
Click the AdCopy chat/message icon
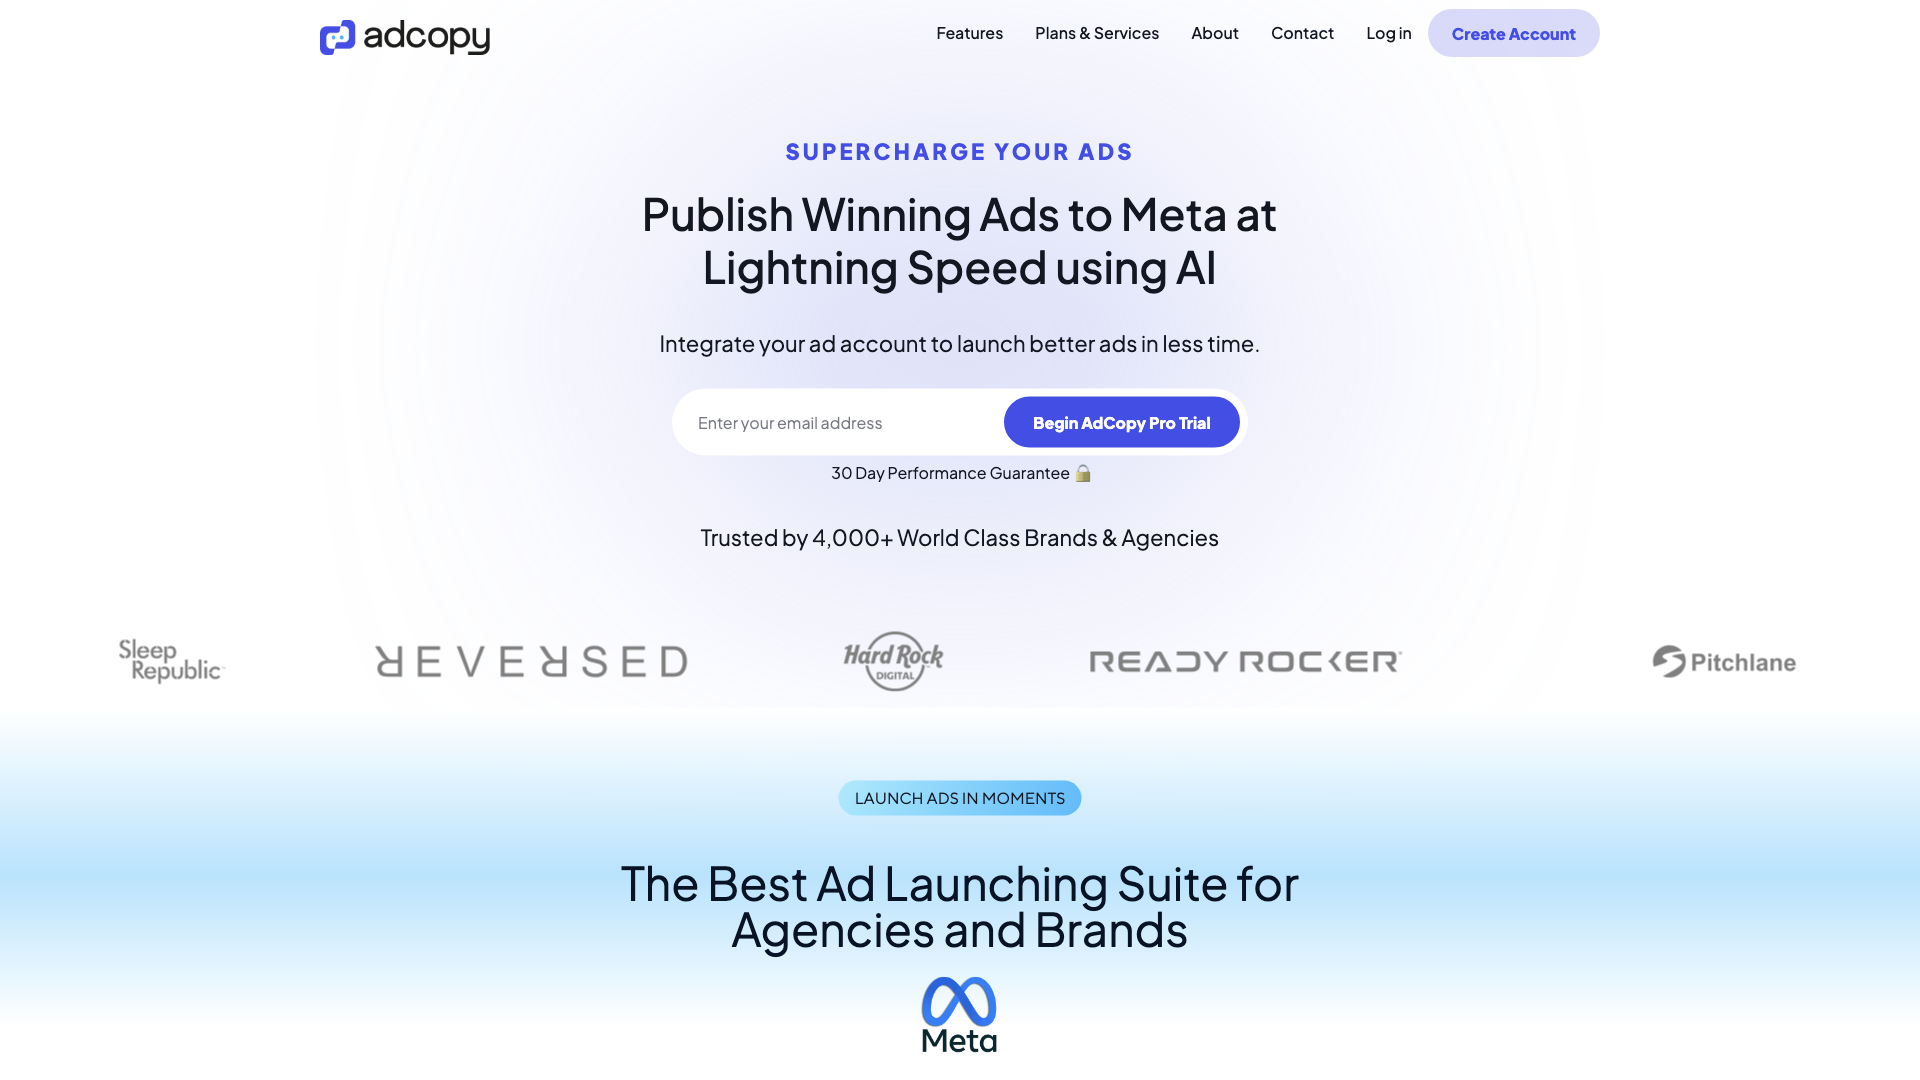click(338, 36)
